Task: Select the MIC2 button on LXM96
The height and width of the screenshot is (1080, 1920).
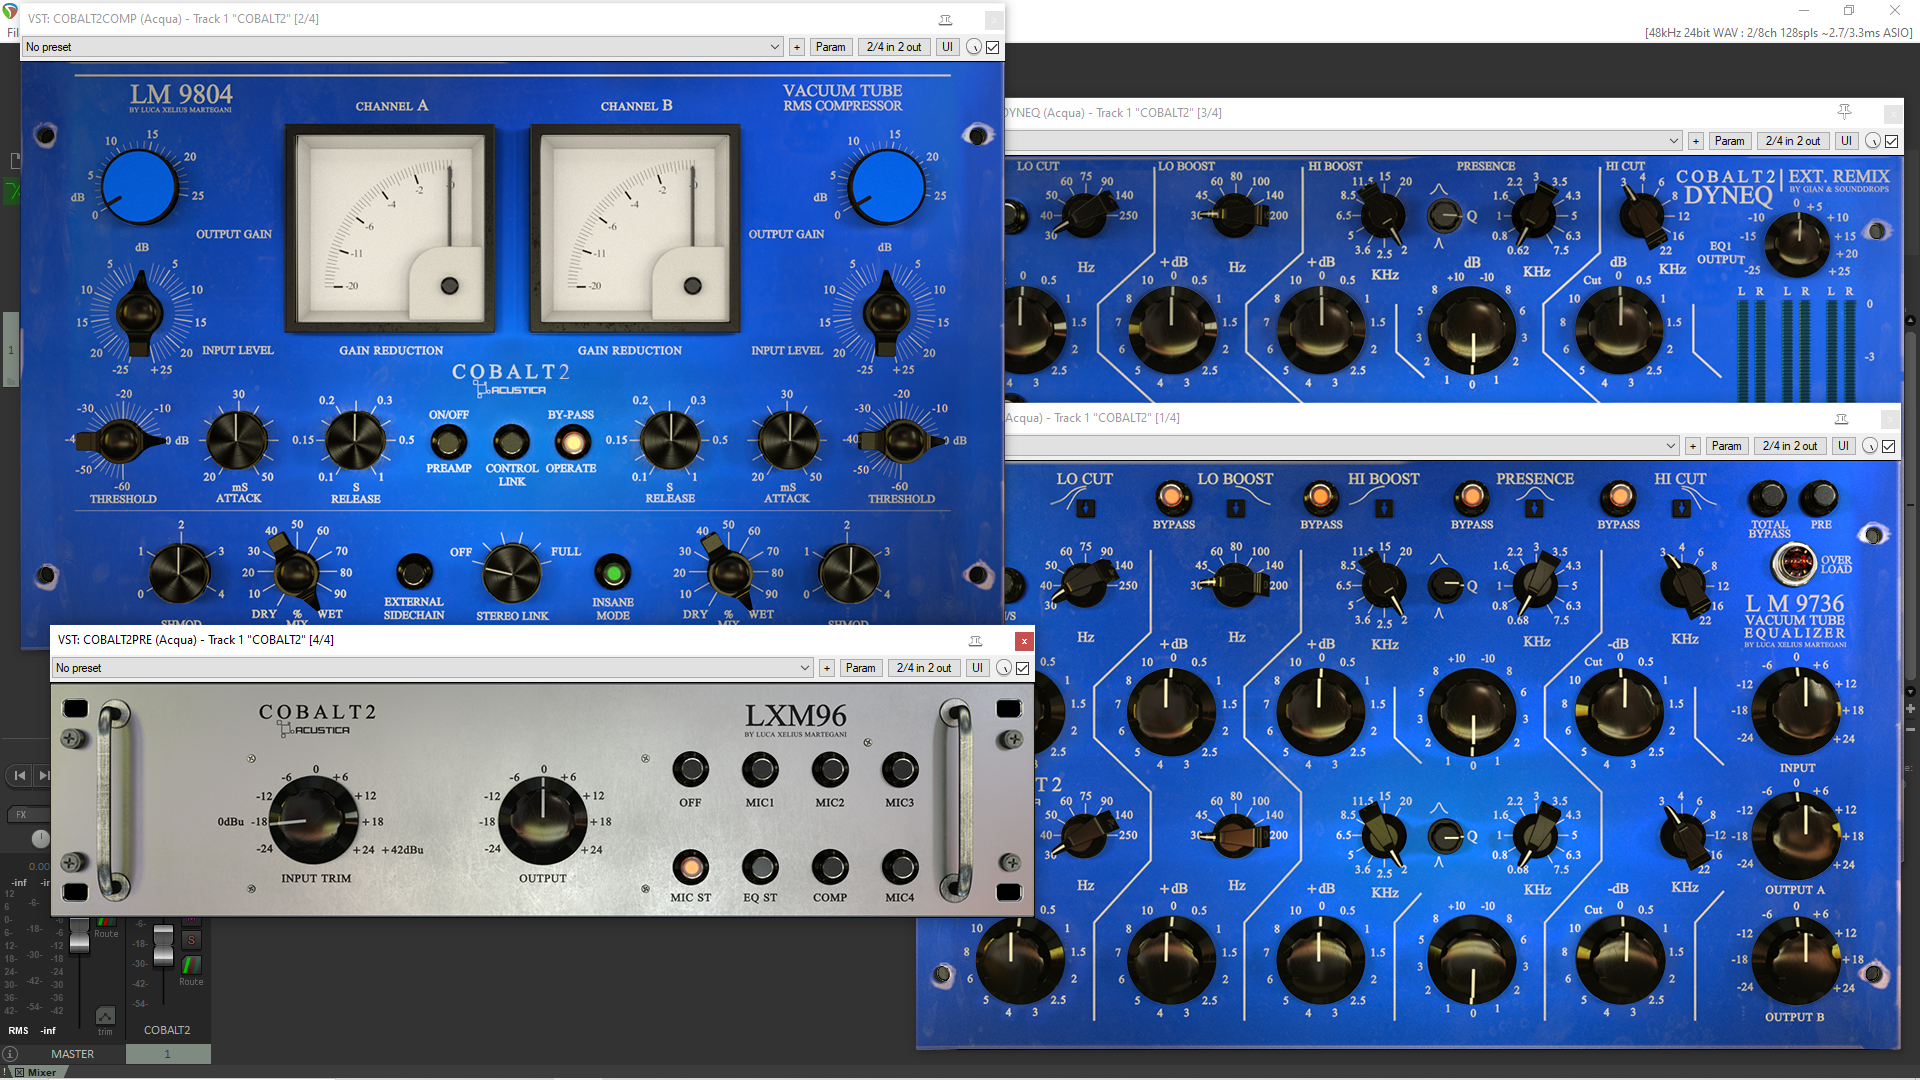Action: click(x=830, y=769)
